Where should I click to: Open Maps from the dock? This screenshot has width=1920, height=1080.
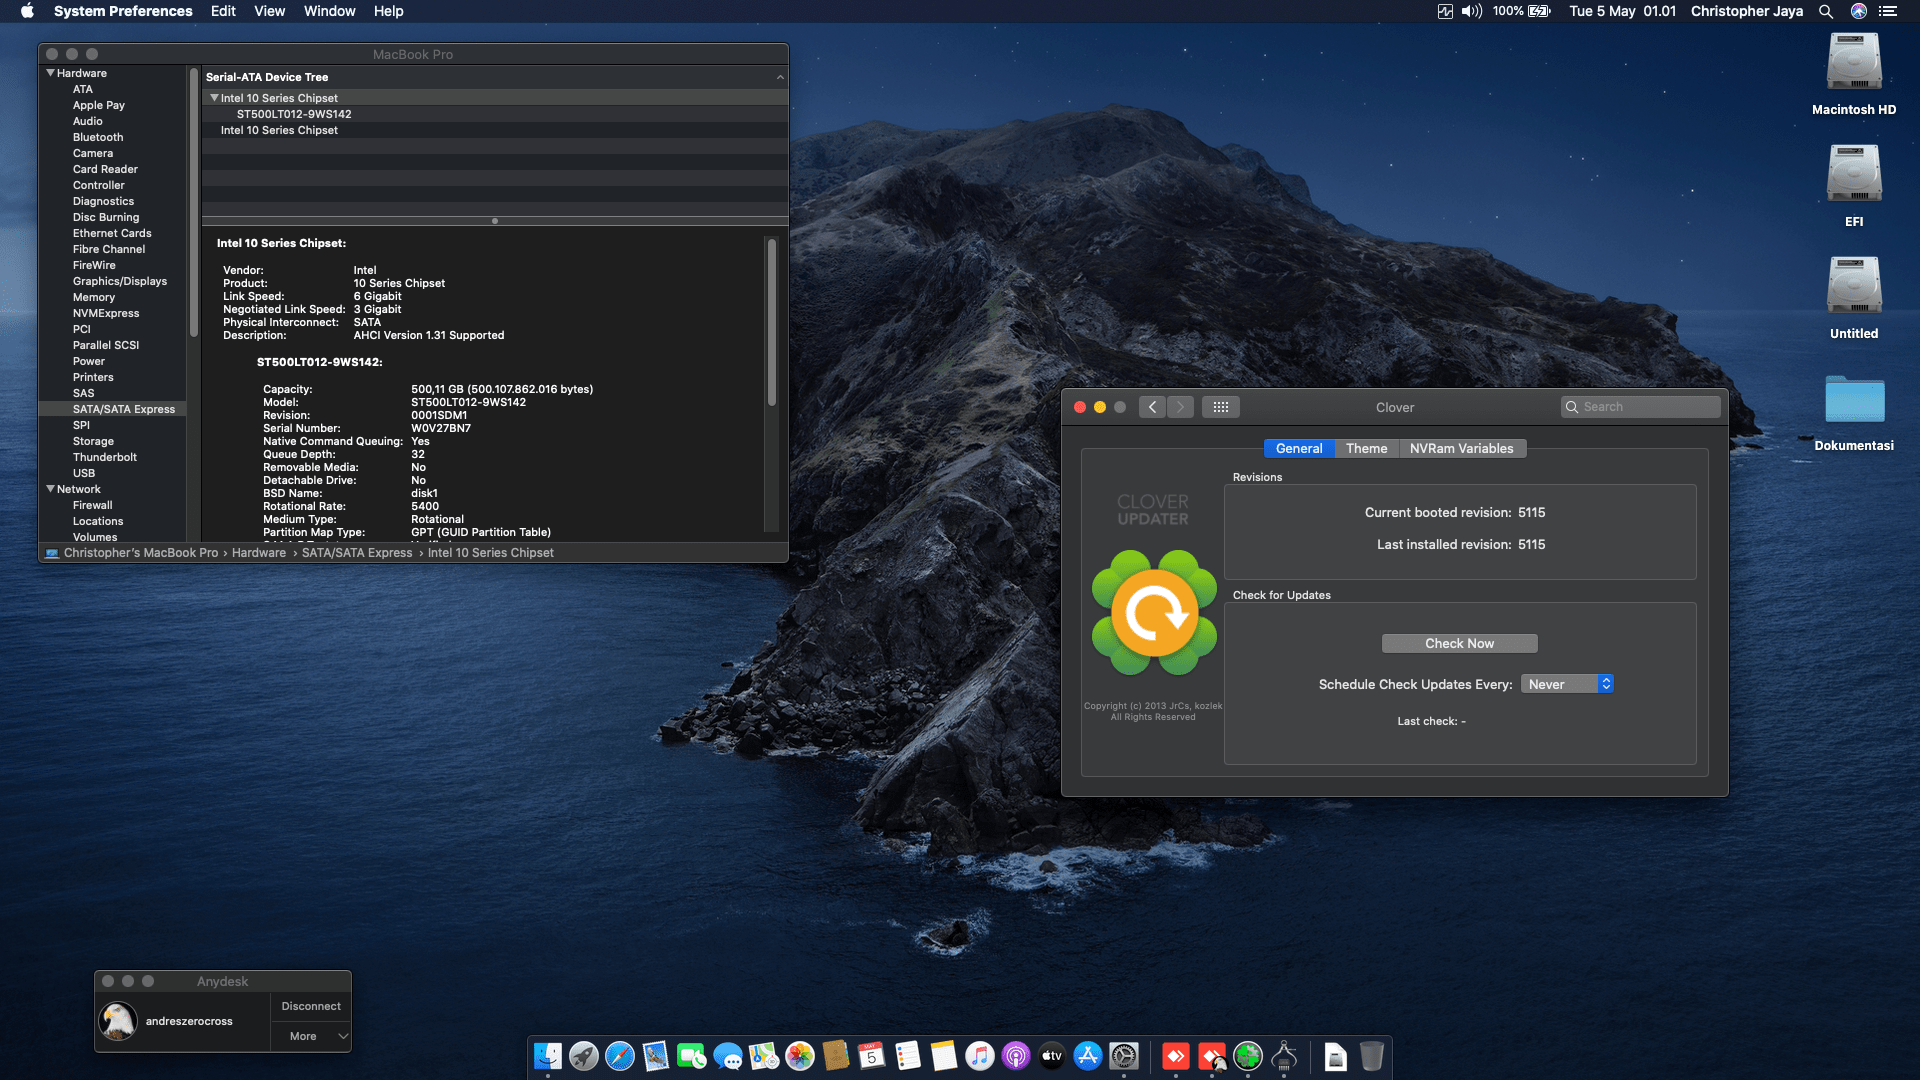click(764, 1056)
